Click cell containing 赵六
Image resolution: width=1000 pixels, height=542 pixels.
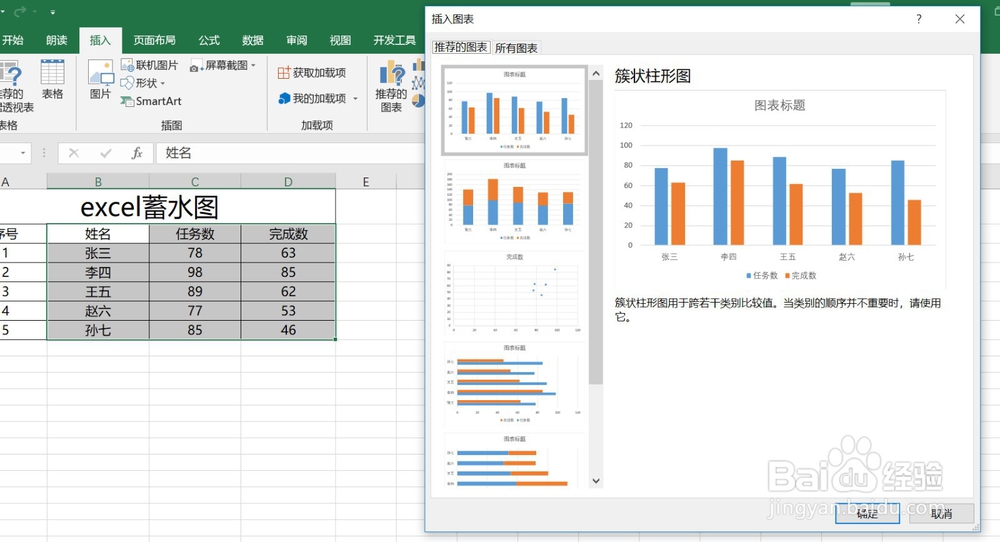coord(98,311)
